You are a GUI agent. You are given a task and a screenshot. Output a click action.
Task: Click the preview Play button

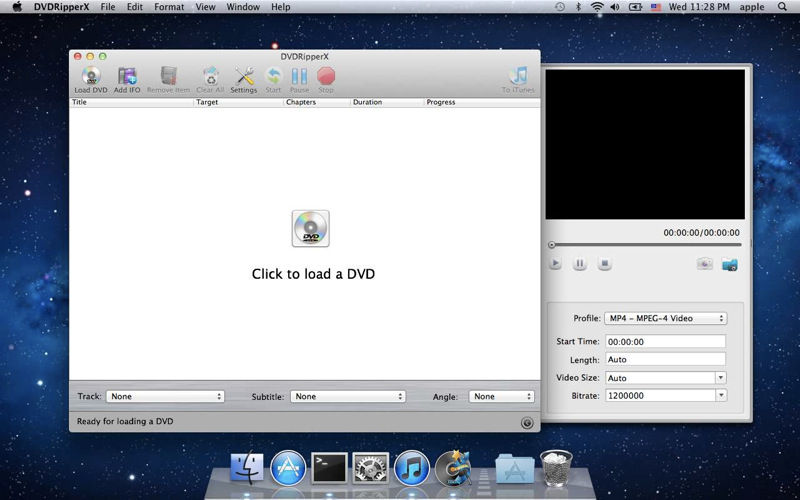[555, 264]
